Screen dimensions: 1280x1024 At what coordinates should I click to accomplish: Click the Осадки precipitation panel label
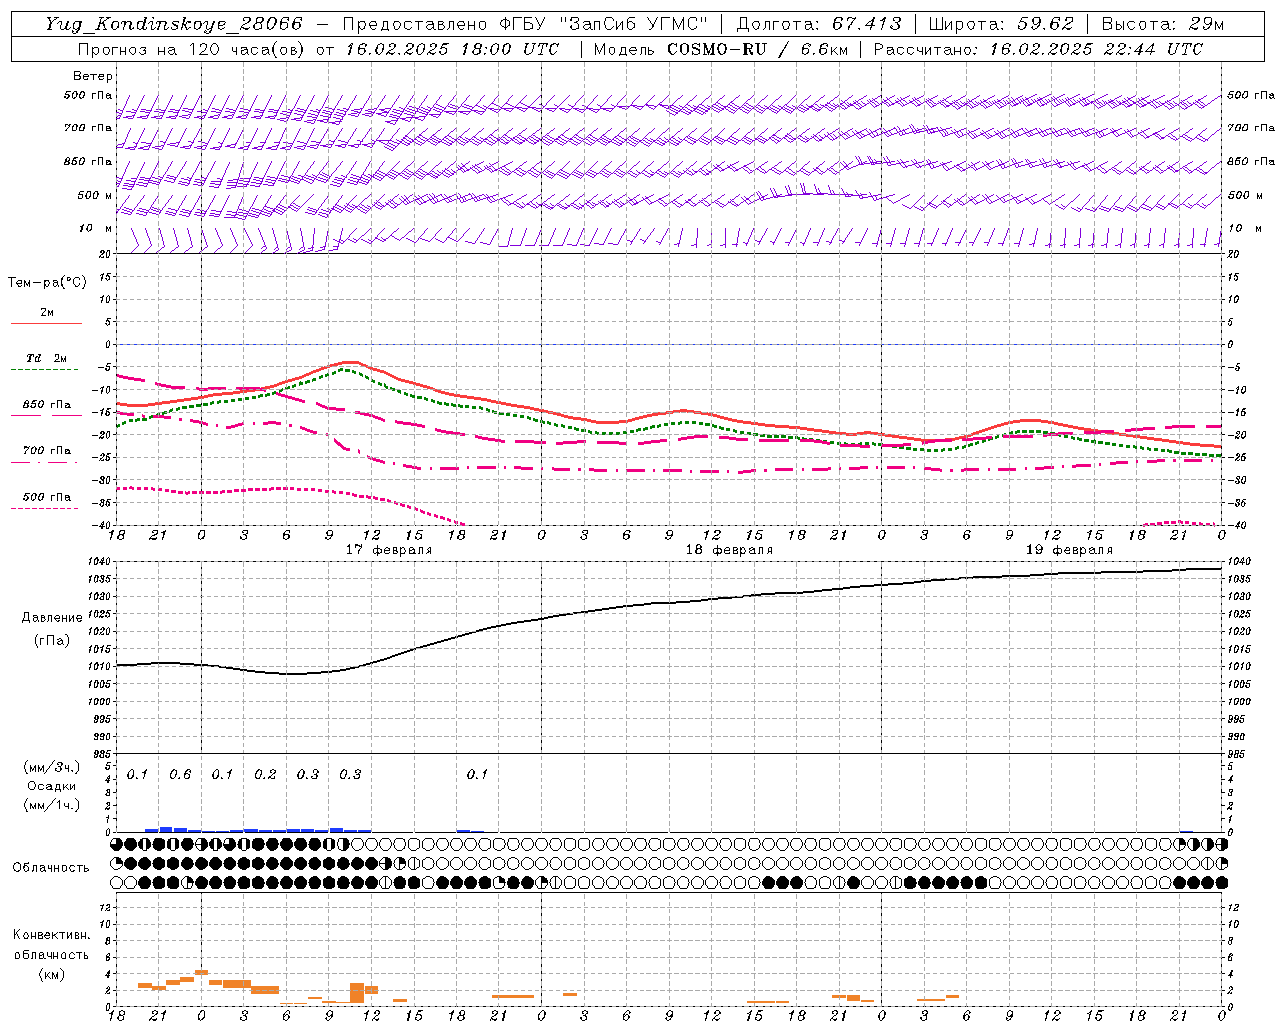point(51,786)
